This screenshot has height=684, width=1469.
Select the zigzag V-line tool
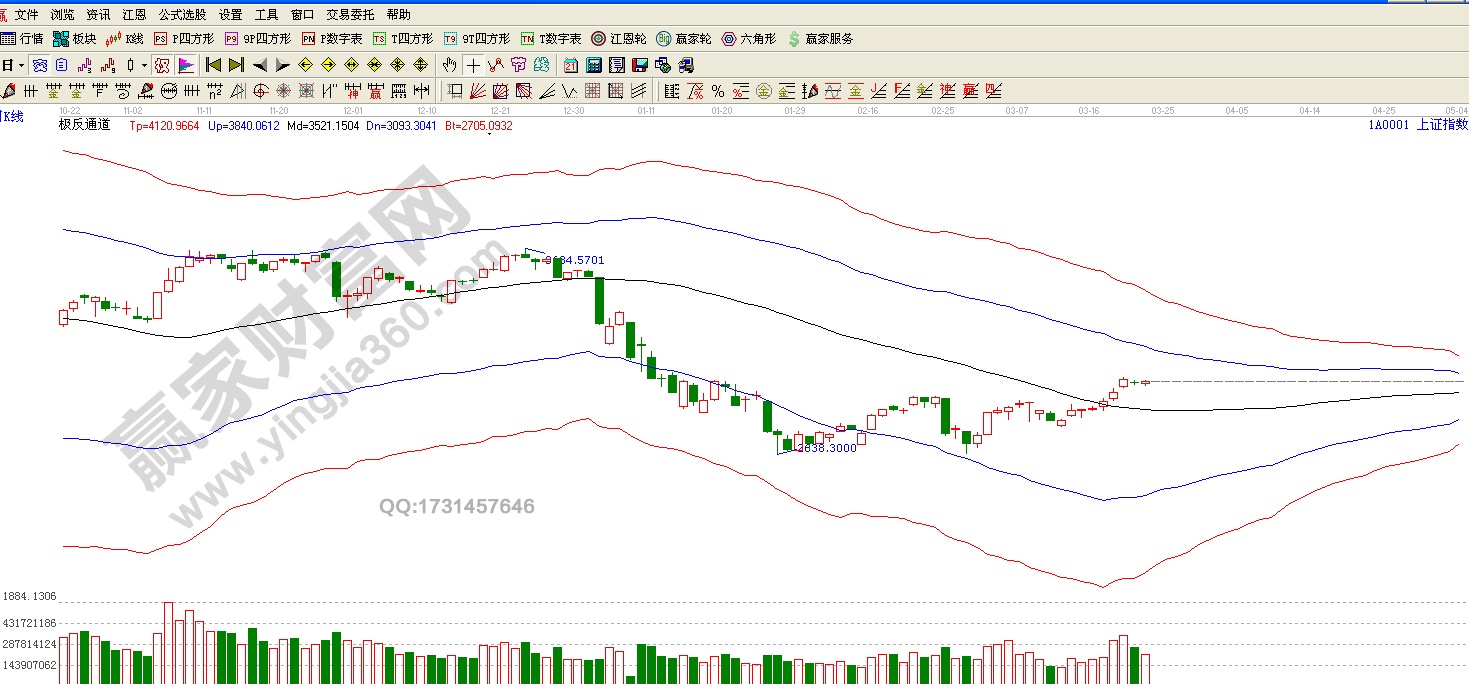coord(568,91)
